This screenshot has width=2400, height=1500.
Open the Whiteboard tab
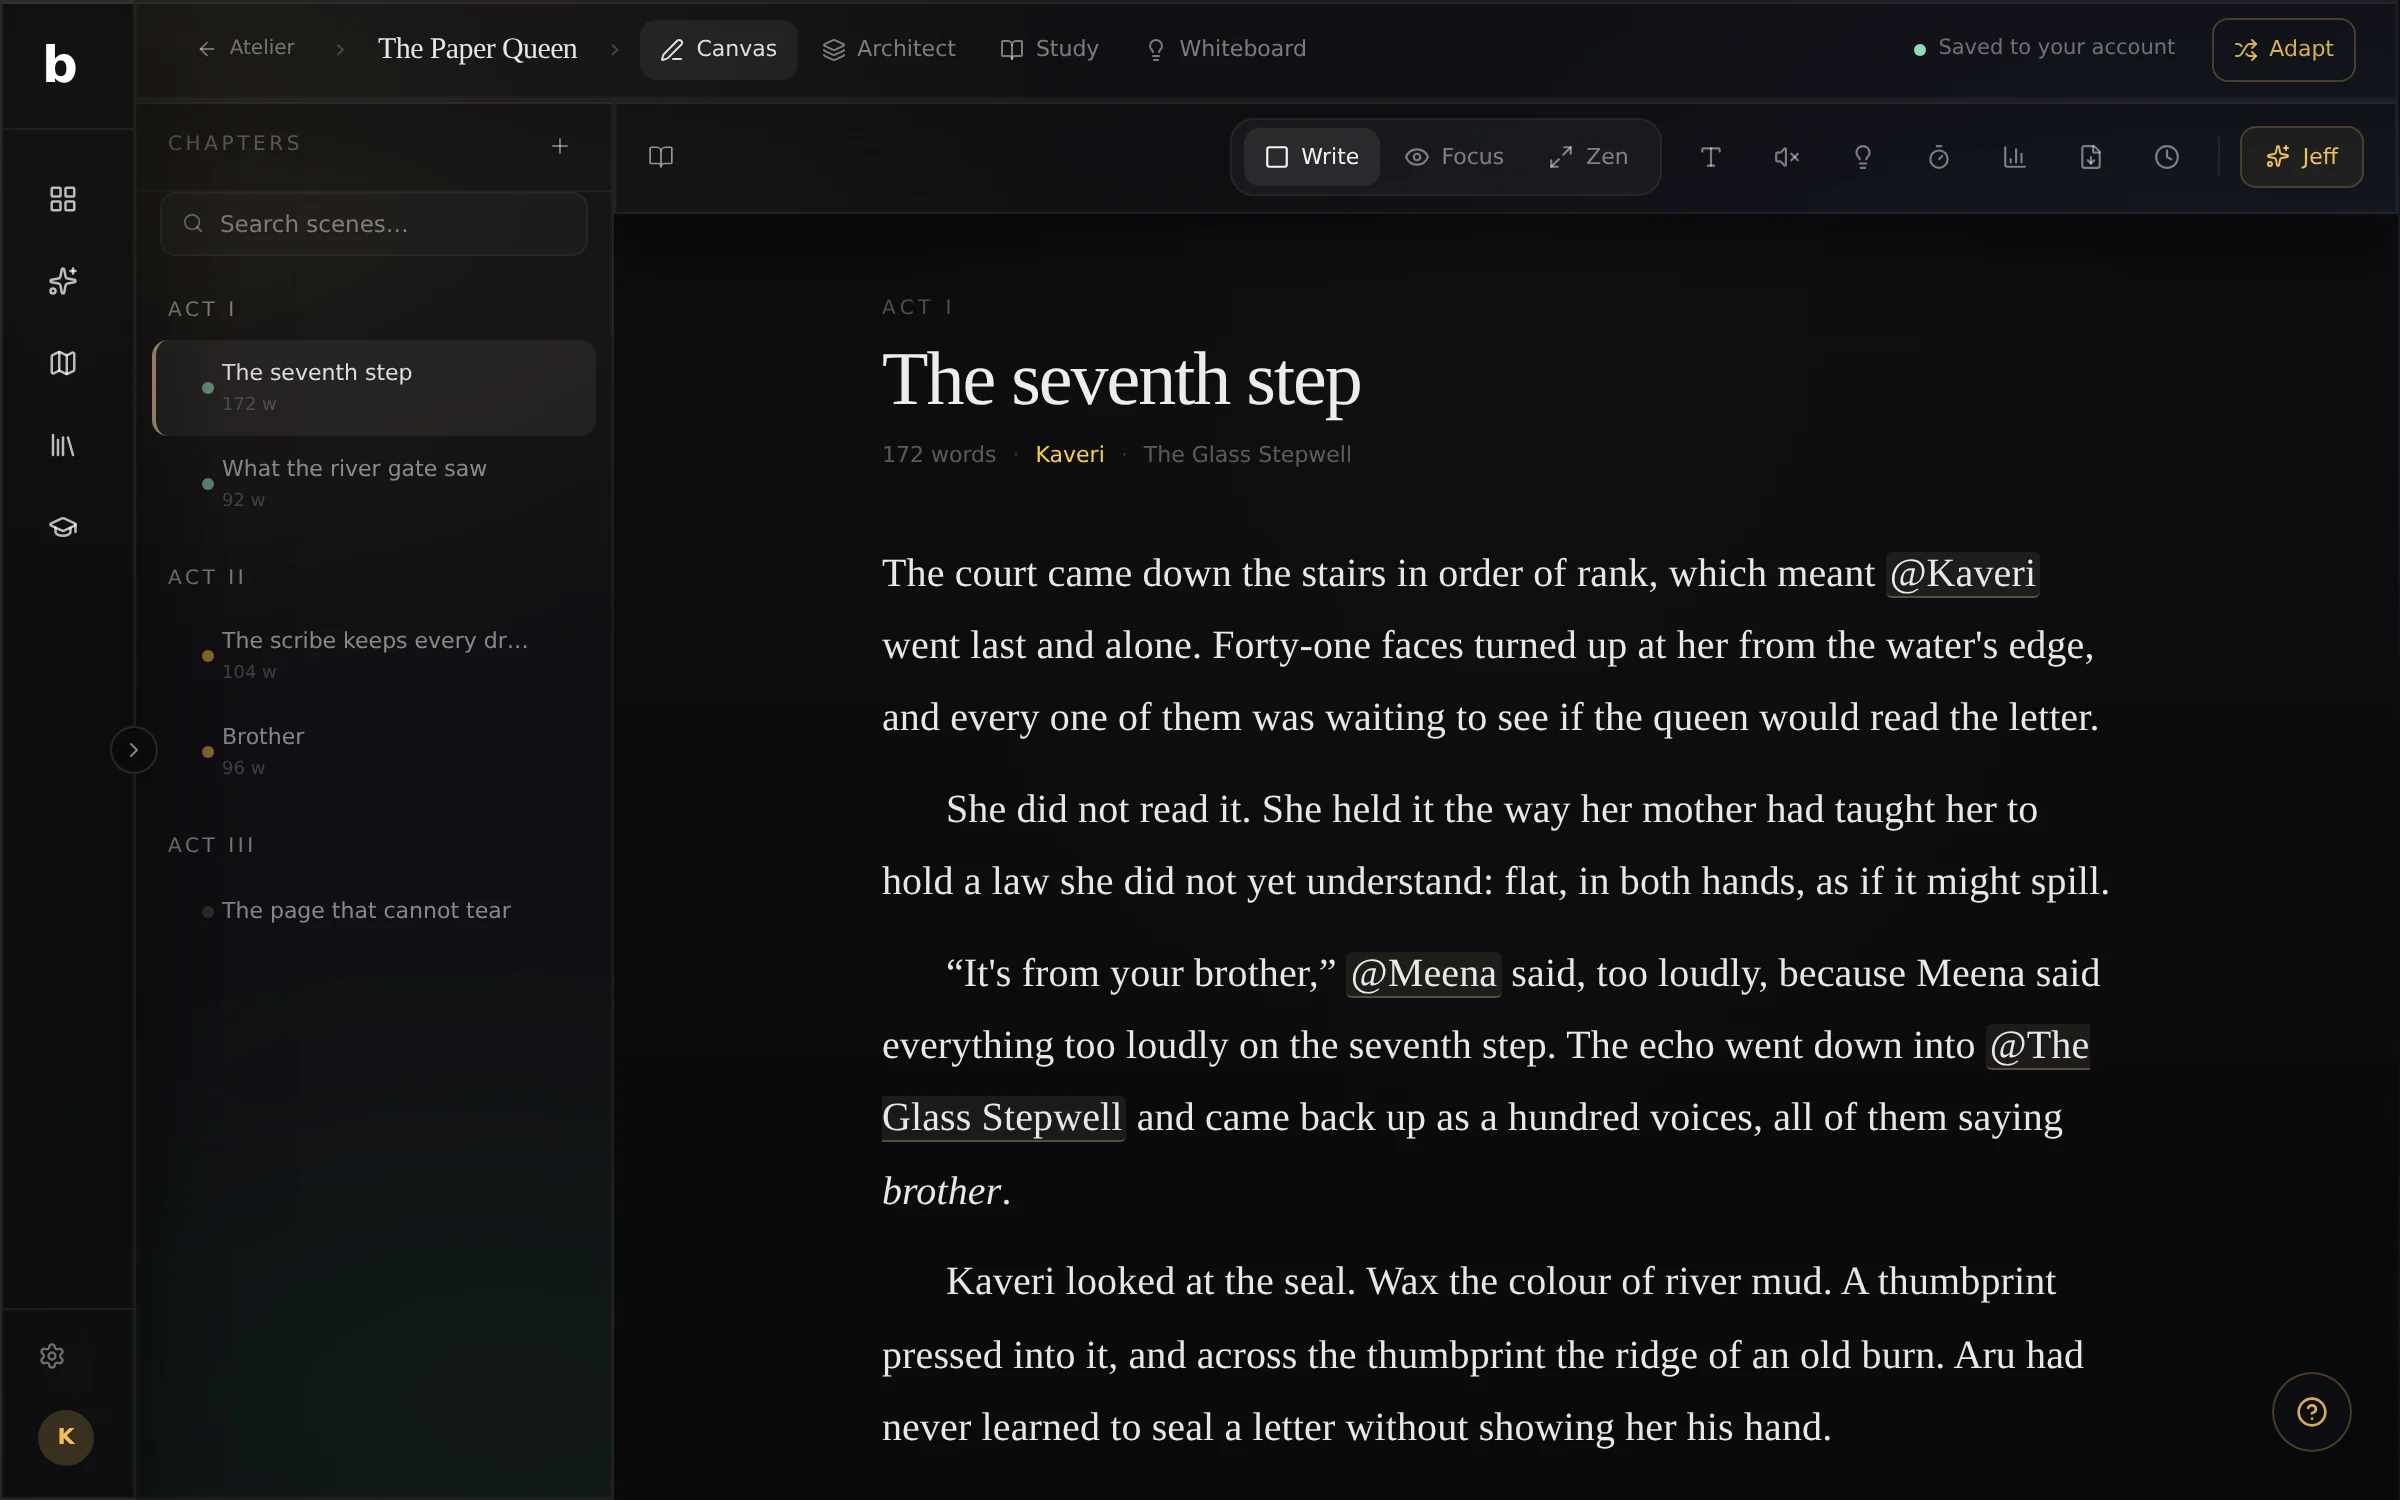pyautogui.click(x=1226, y=49)
